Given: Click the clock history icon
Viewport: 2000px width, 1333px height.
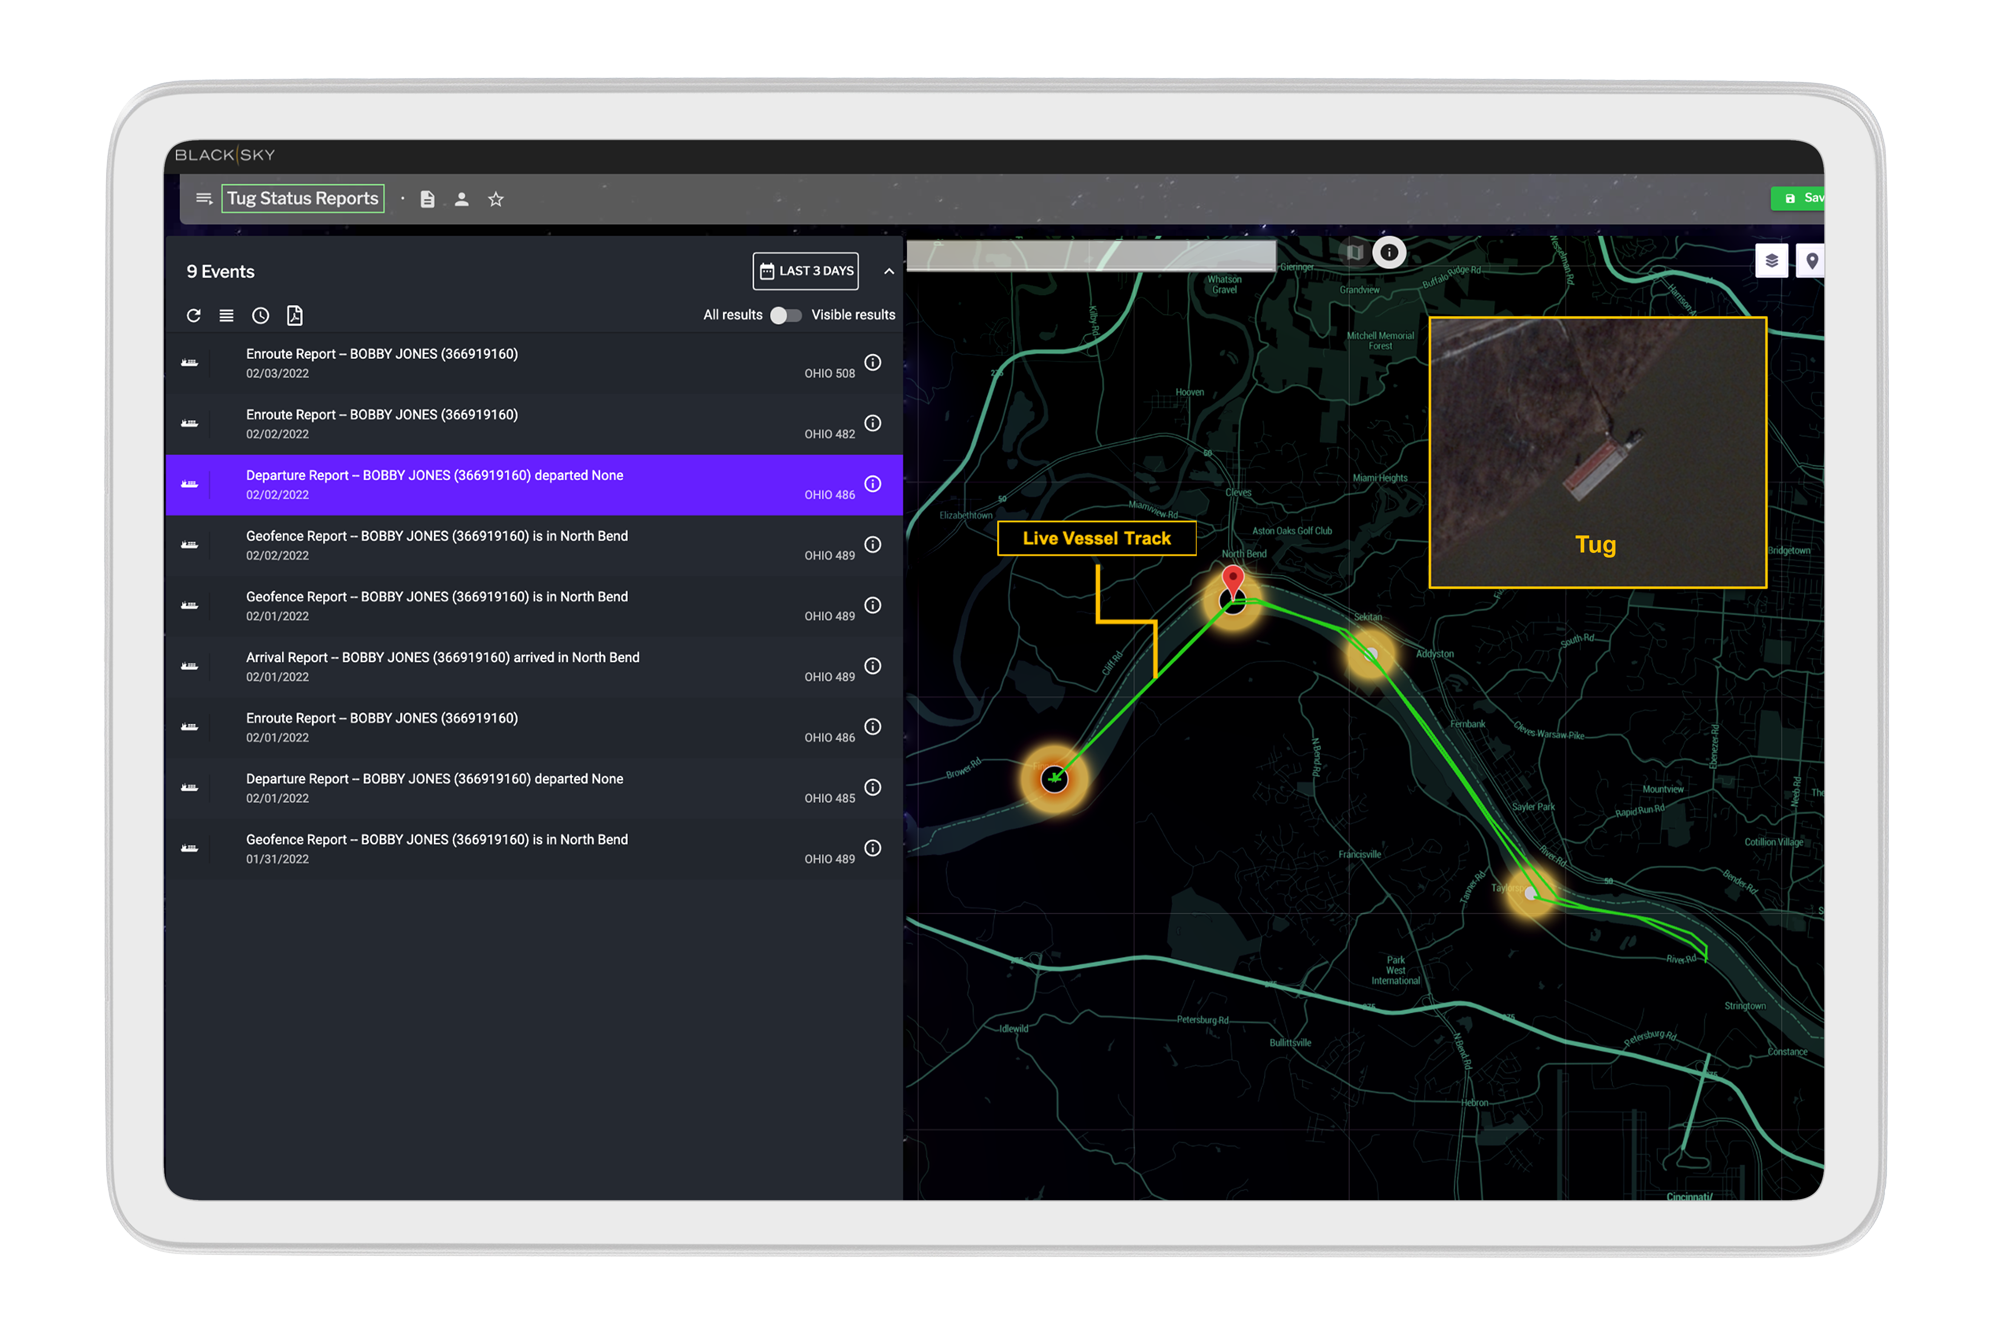Looking at the screenshot, I should (x=260, y=315).
